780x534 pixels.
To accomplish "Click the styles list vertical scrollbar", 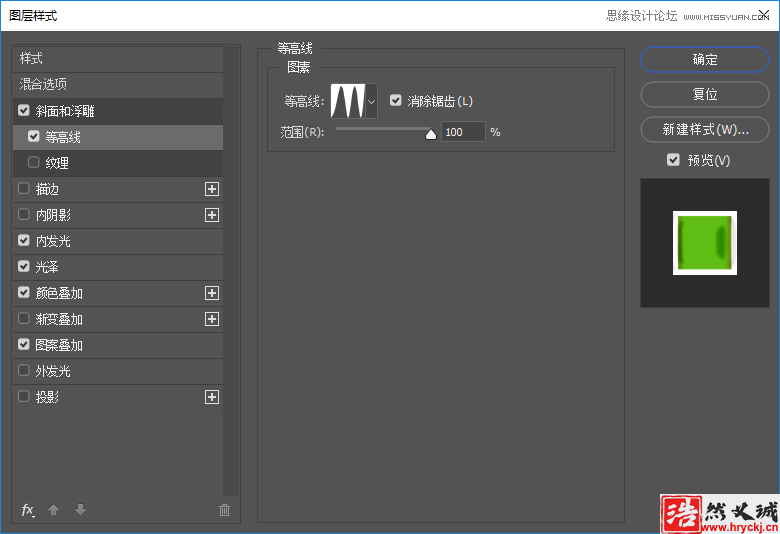I will 231,270.
